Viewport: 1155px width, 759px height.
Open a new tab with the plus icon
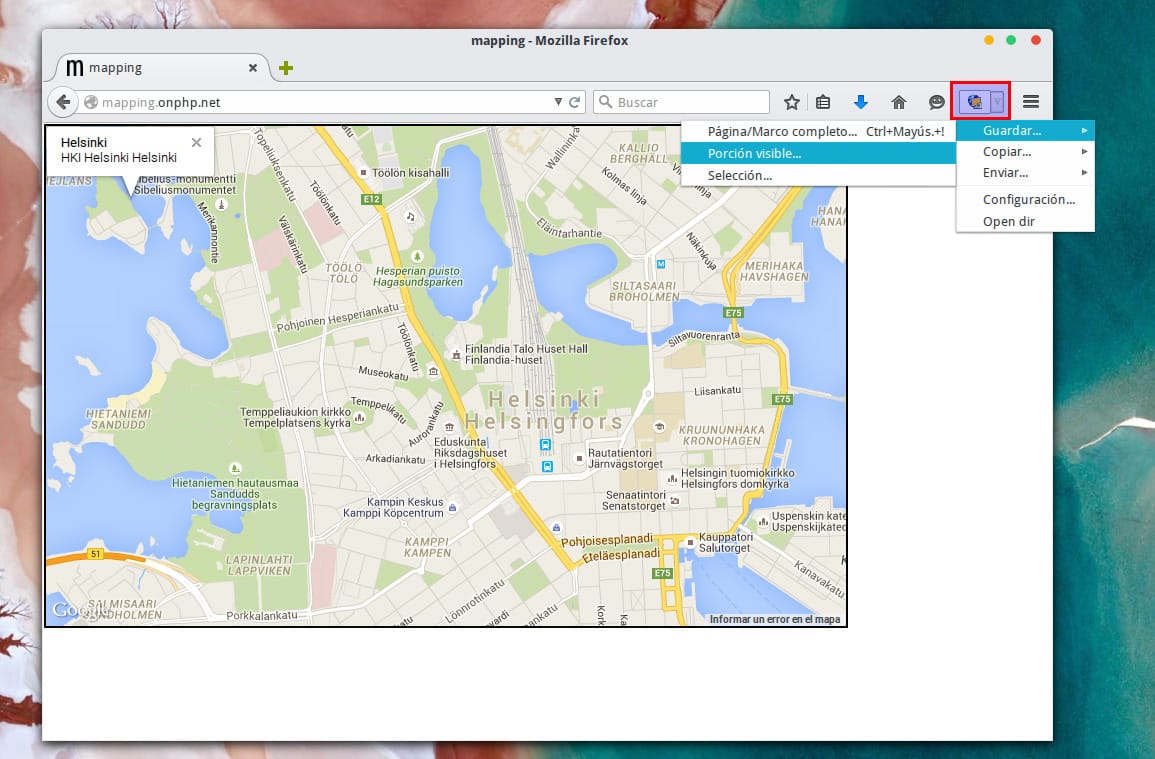(x=286, y=68)
